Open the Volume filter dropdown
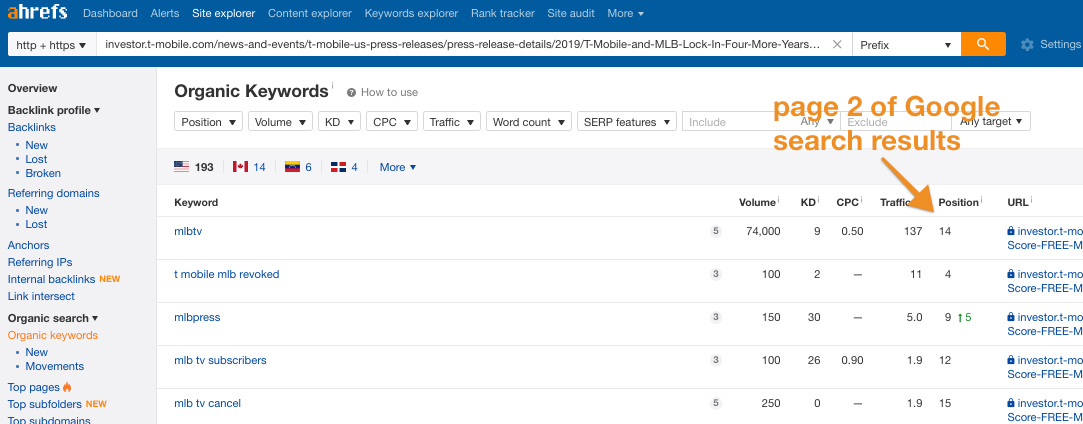This screenshot has height=424, width=1083. pos(280,122)
